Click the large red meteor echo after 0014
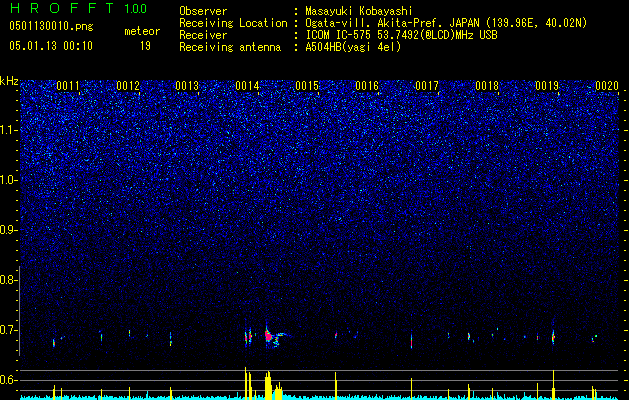The width and height of the screenshot is (629, 400). 269,336
